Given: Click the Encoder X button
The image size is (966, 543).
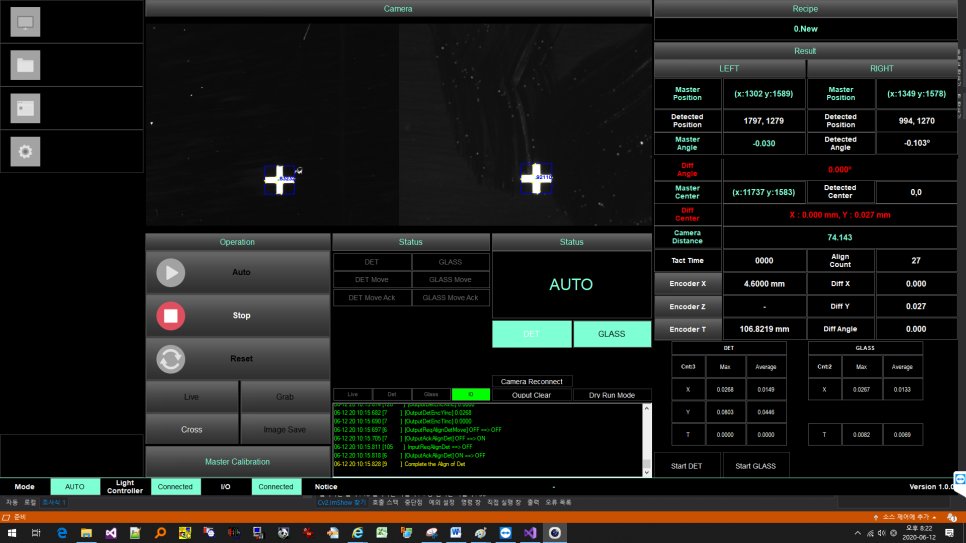Looking at the screenshot, I should pyautogui.click(x=688, y=284).
